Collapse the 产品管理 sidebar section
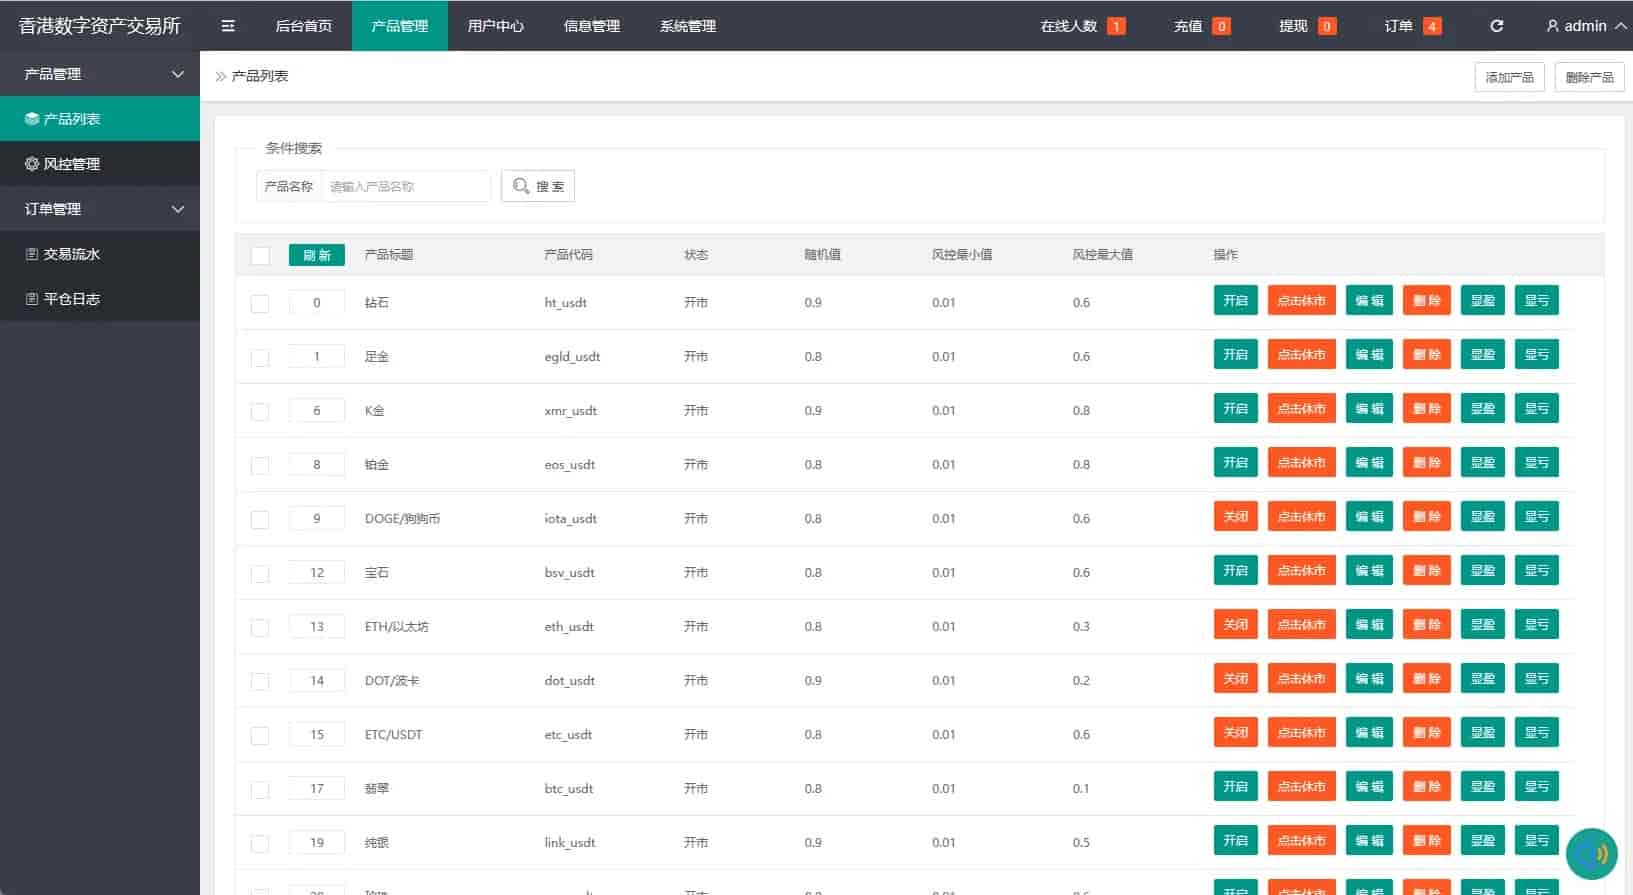 point(178,74)
